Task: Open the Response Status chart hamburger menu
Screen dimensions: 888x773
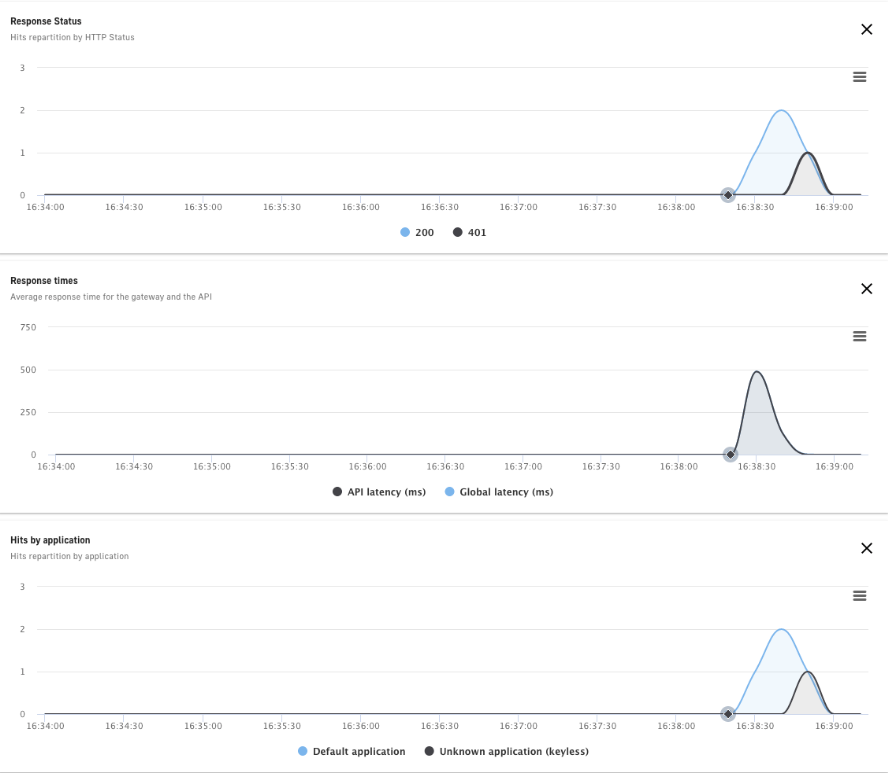Action: pyautogui.click(x=859, y=77)
